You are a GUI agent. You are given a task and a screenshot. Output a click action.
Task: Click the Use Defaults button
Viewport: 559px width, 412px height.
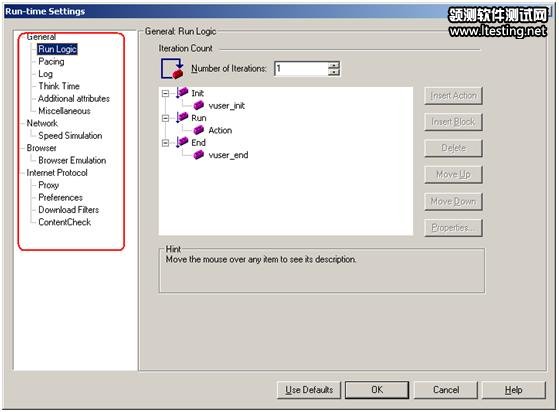tap(309, 390)
